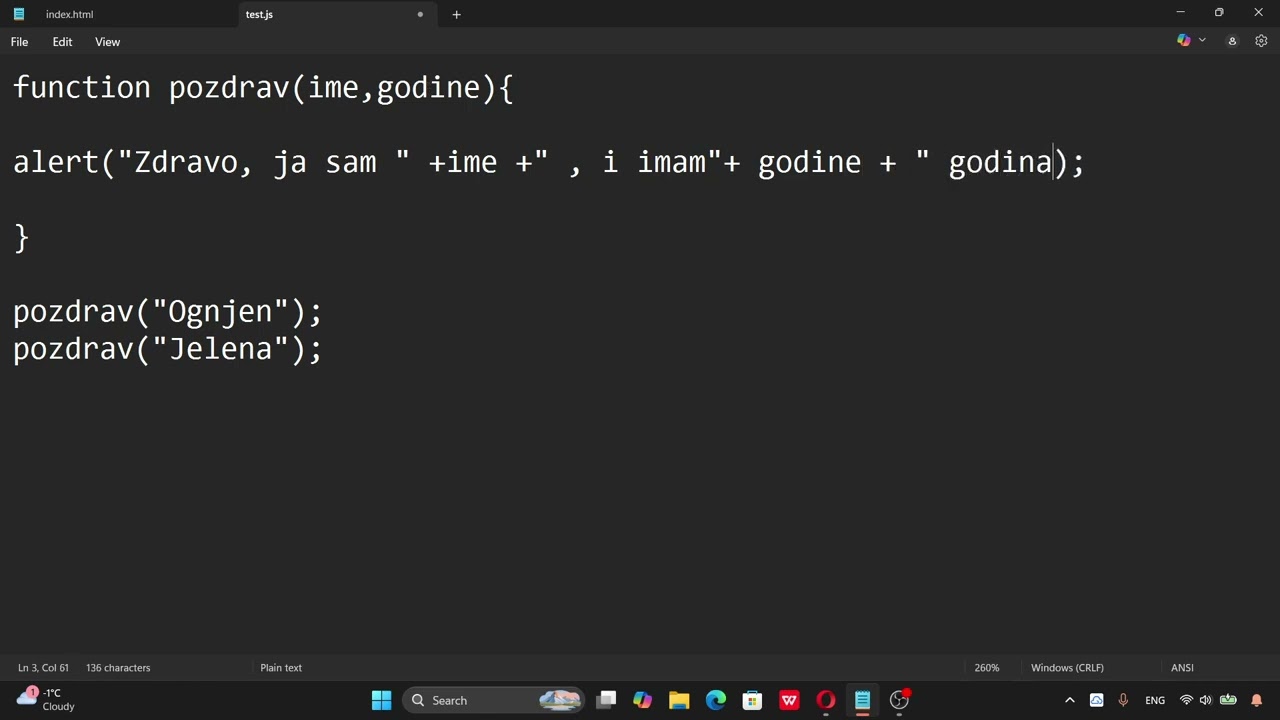Click the Notepad app icon in title bar

pyautogui.click(x=18, y=14)
